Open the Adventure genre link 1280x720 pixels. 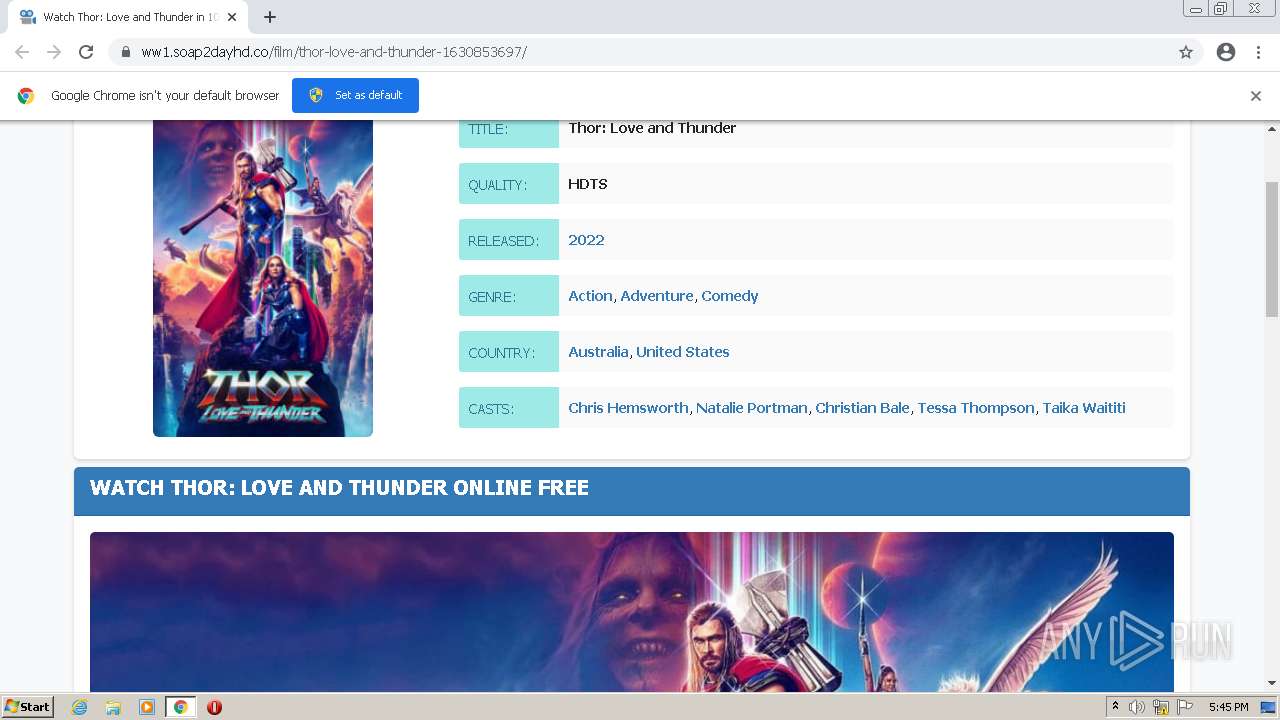pos(657,296)
